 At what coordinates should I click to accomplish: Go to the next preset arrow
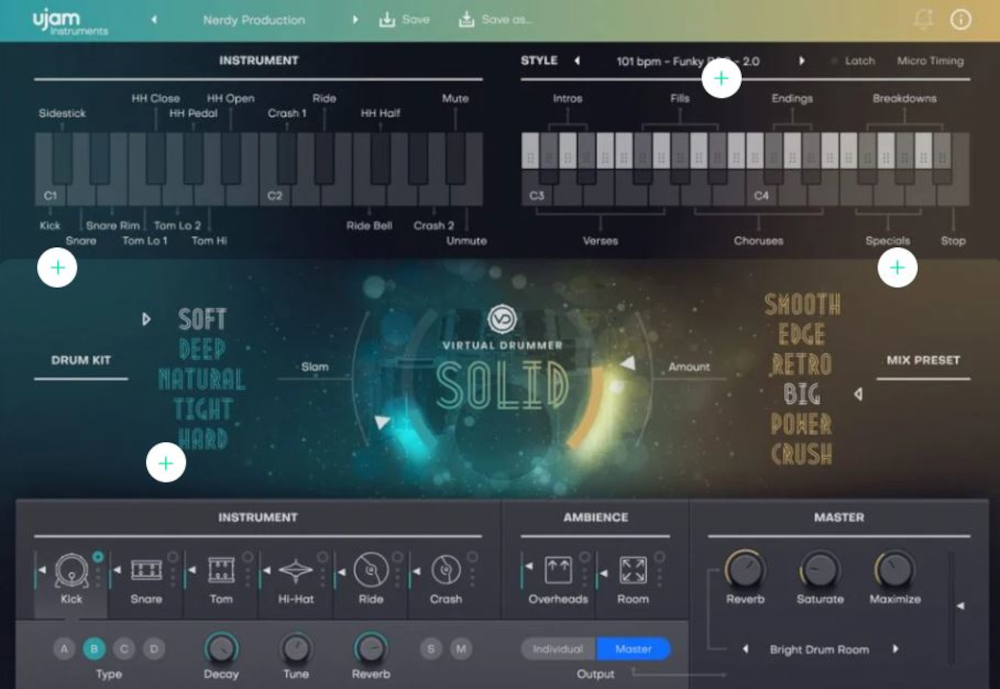pyautogui.click(x=355, y=20)
